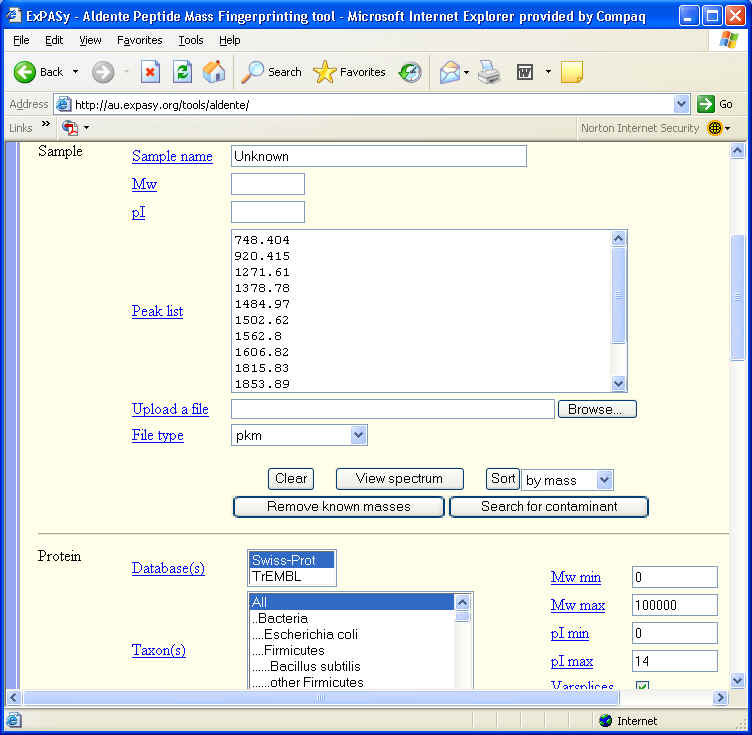The image size is (752, 735).
Task: Click the Sort button
Action: pos(503,479)
